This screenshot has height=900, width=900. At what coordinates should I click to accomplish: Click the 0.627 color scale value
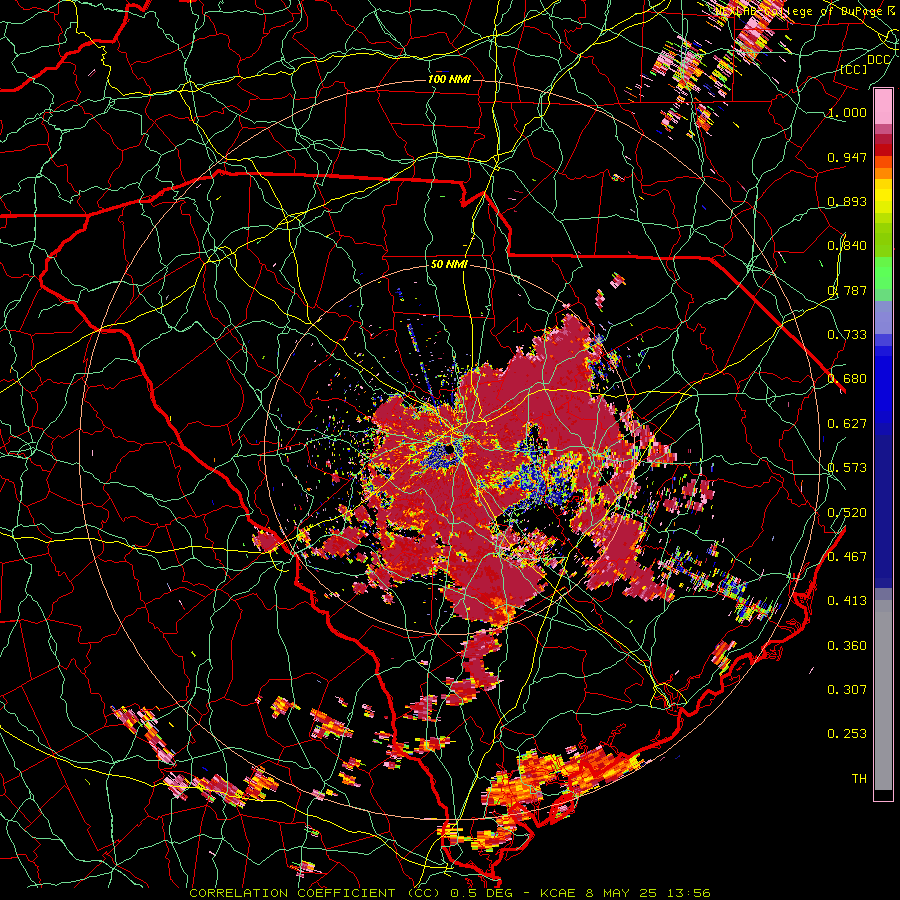pos(847,424)
